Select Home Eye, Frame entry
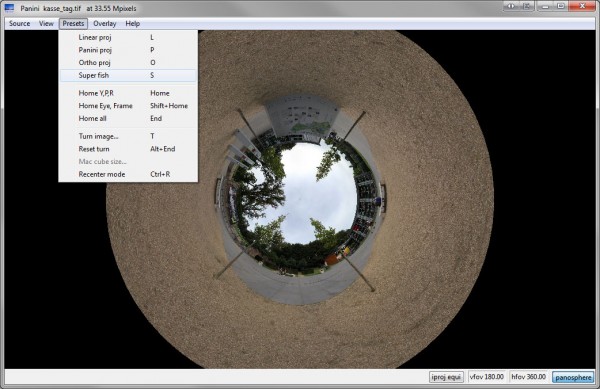 tap(128, 106)
